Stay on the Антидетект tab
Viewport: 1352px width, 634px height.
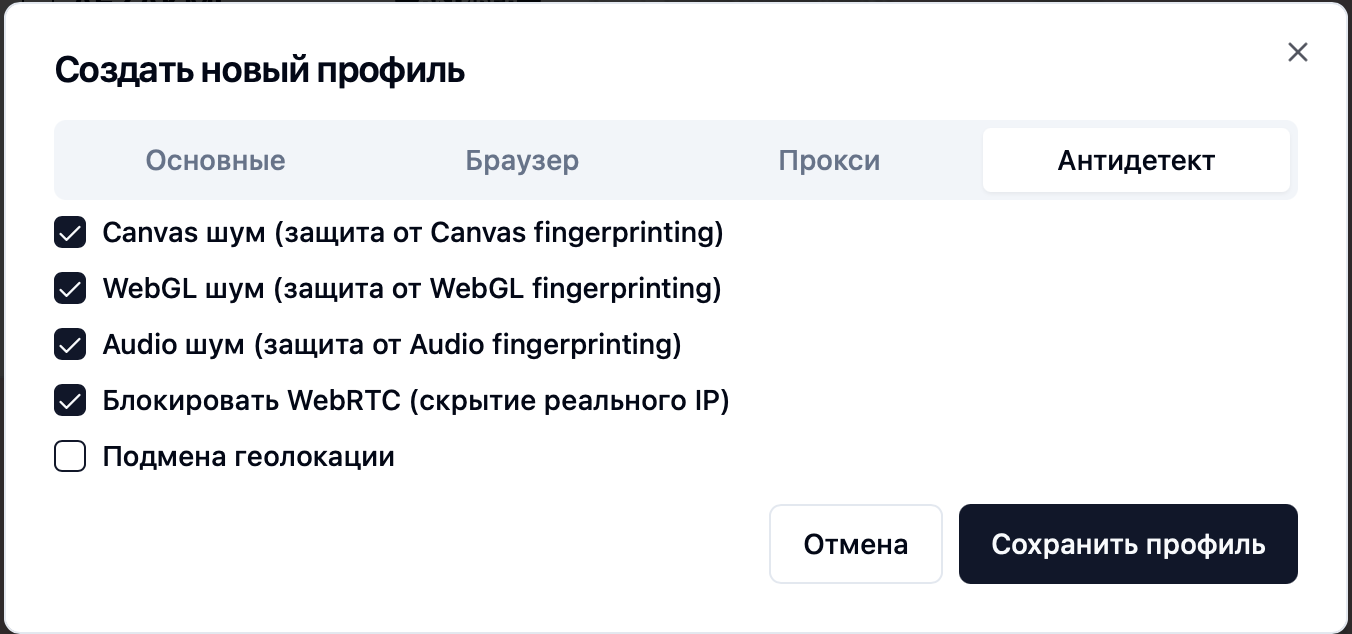coord(1136,159)
